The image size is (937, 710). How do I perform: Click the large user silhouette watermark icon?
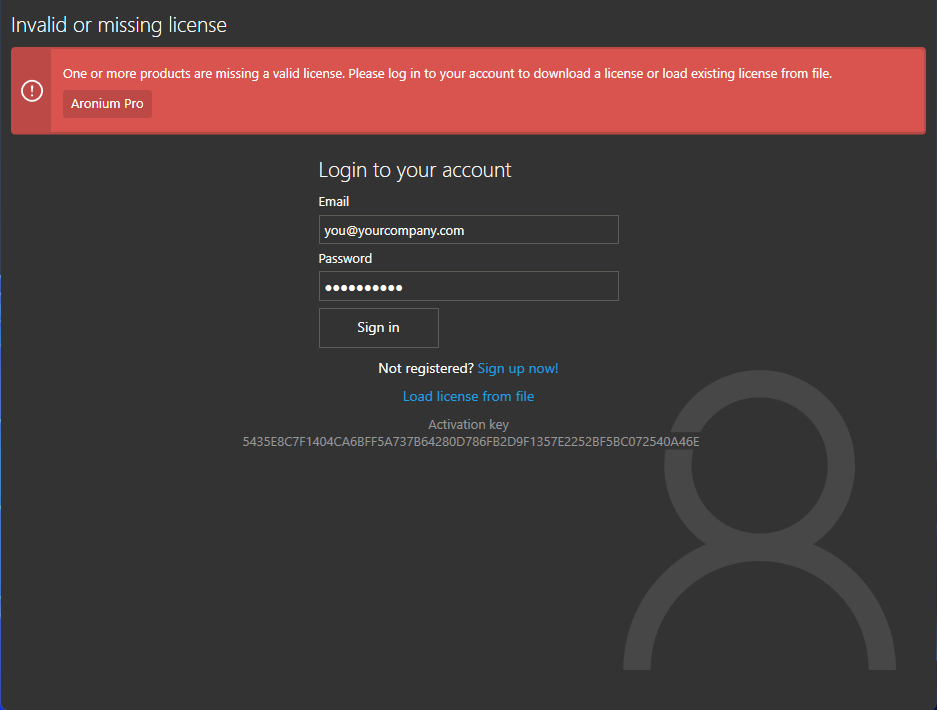[760, 540]
